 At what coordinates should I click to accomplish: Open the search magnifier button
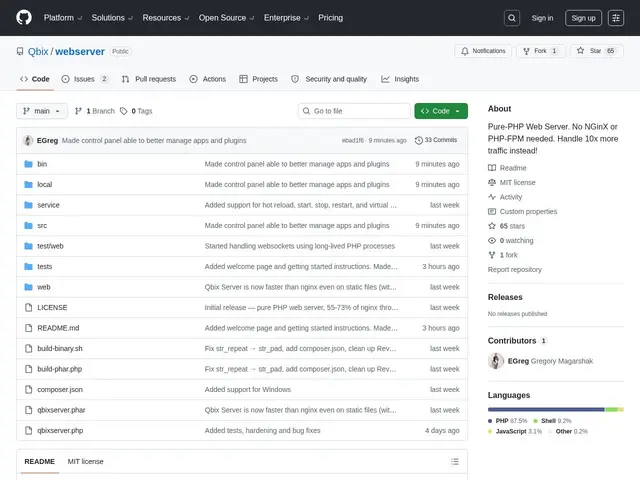(x=512, y=18)
